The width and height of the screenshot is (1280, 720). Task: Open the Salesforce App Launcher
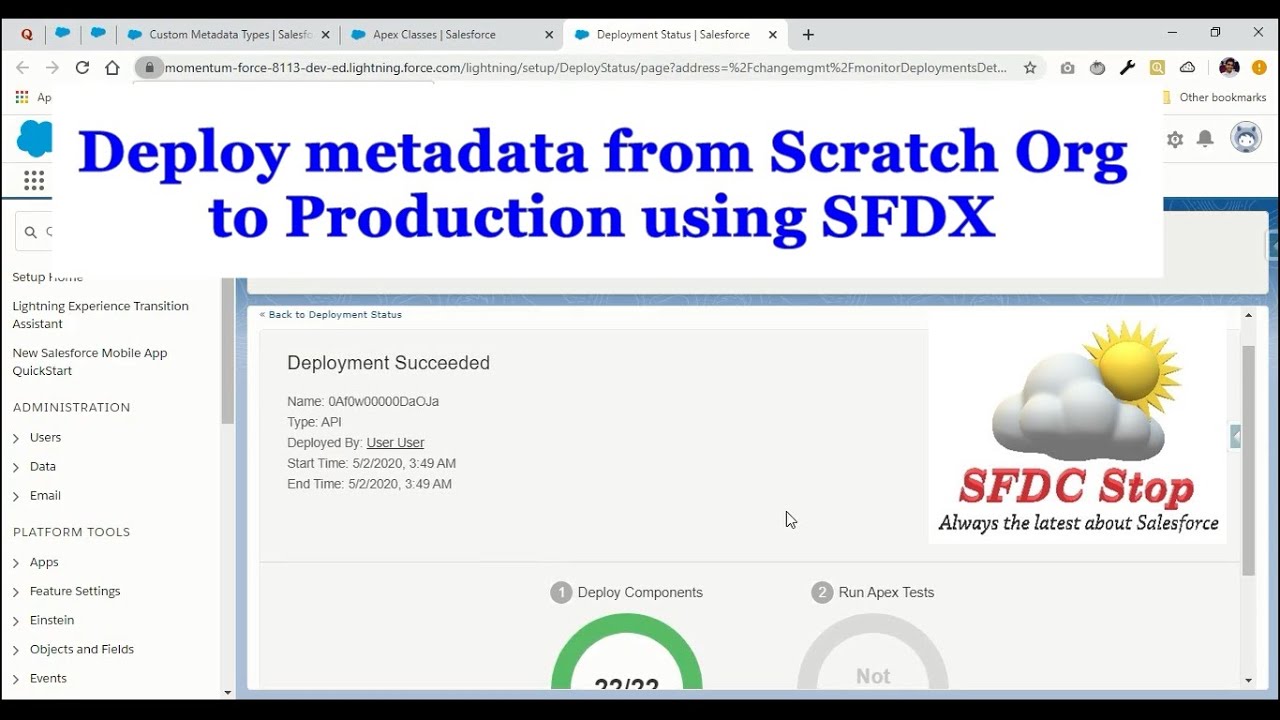pyautogui.click(x=34, y=180)
